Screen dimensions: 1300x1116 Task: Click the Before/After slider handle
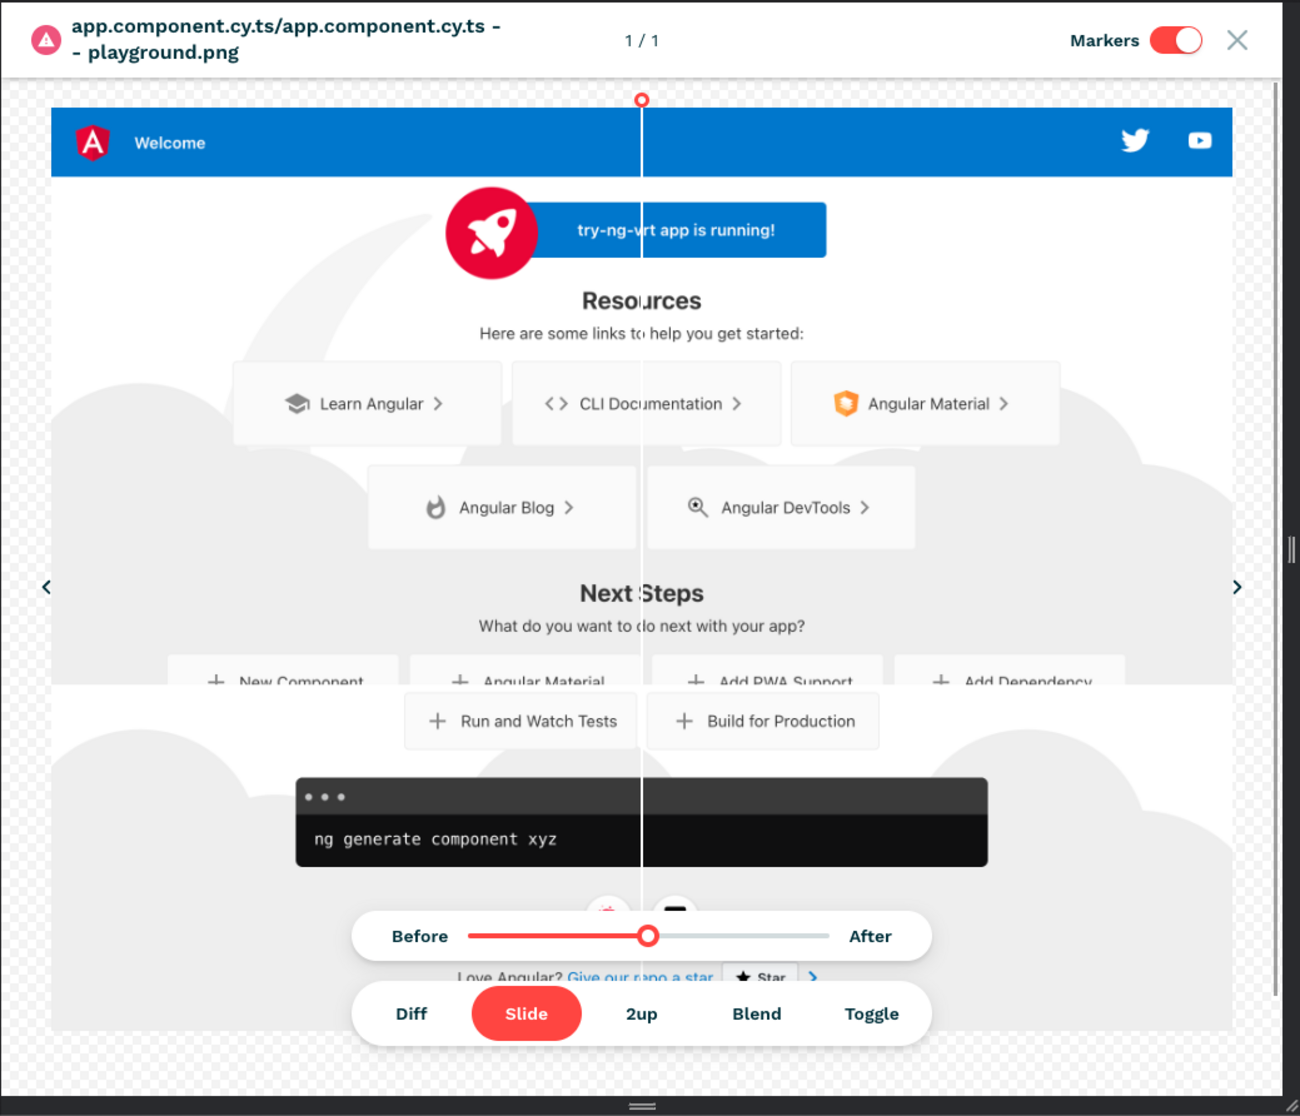point(648,936)
